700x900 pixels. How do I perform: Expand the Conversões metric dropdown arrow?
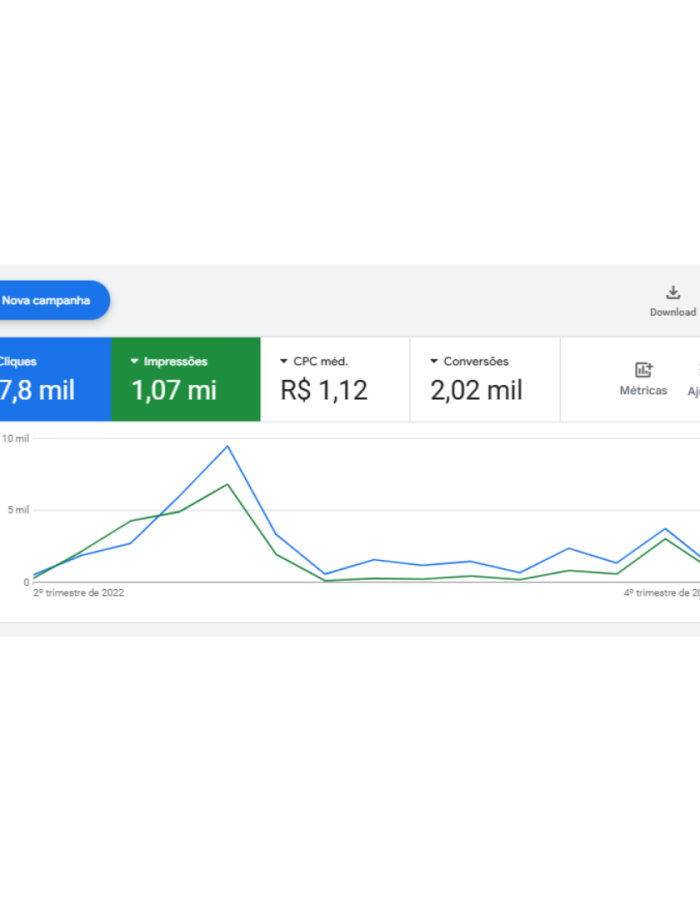[434, 362]
